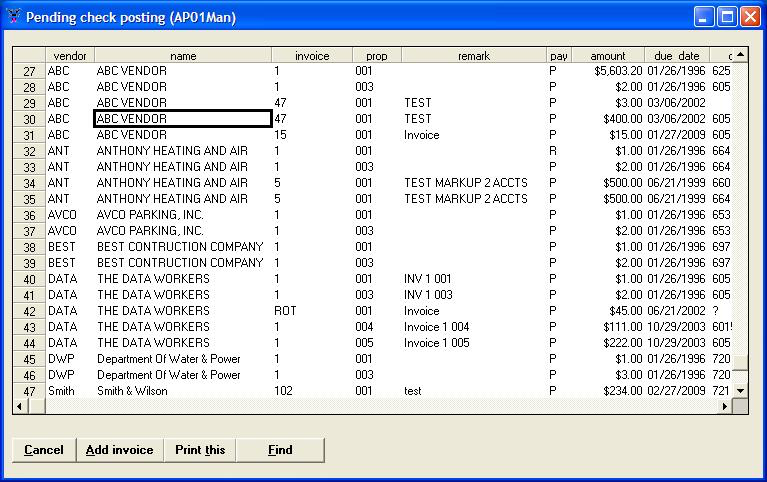Image resolution: width=767 pixels, height=482 pixels.
Task: Click the Find button
Action: pyautogui.click(x=280, y=450)
